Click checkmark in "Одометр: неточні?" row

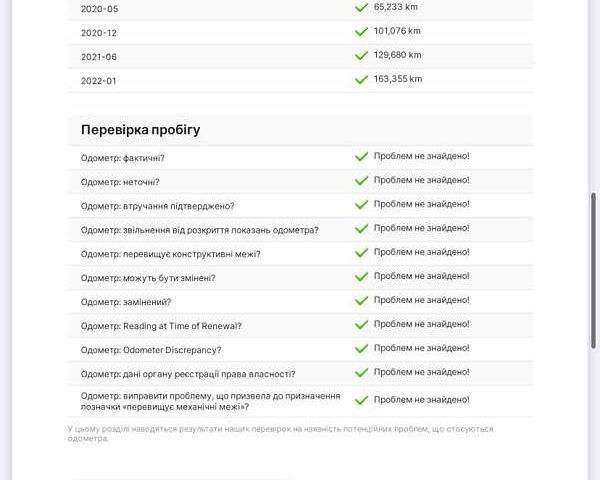361,181
